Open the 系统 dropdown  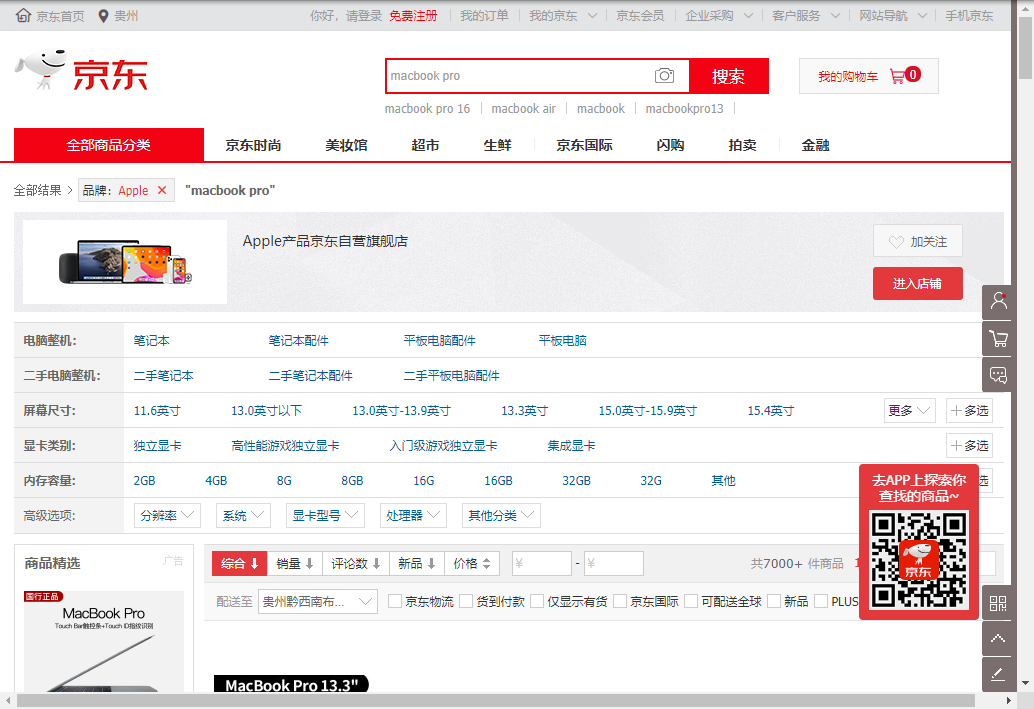(243, 516)
